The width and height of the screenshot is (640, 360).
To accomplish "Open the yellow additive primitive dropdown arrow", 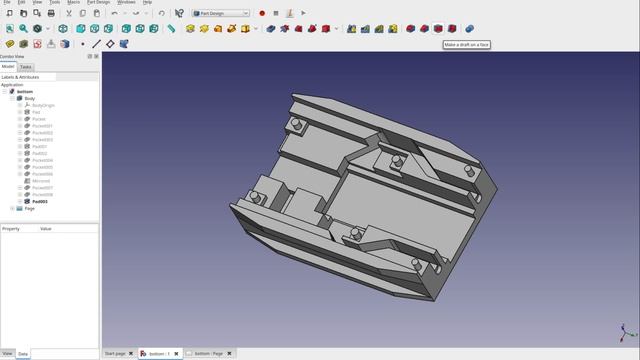I will 256,29.
